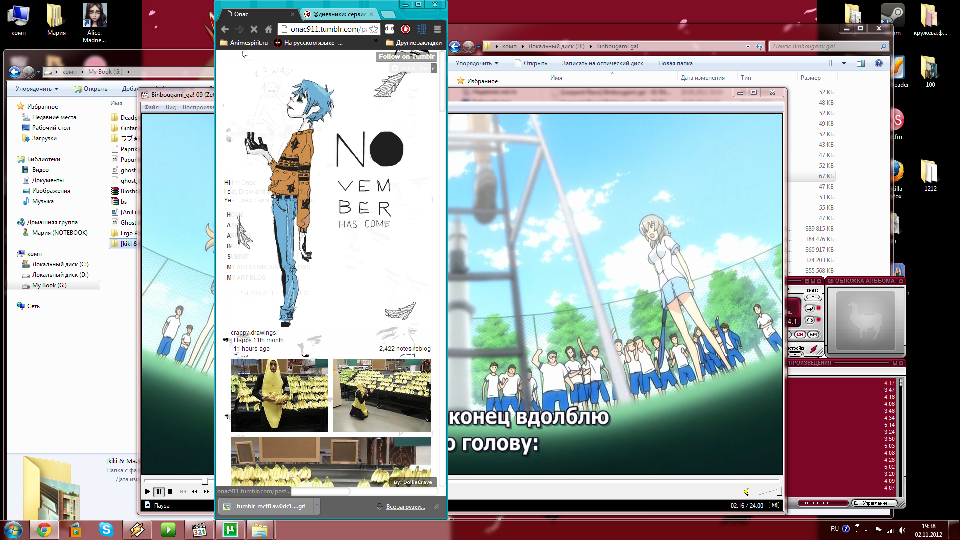Toggle the preview pane icon in right Explorer
The width and height of the screenshot is (960, 541).
[x=861, y=63]
